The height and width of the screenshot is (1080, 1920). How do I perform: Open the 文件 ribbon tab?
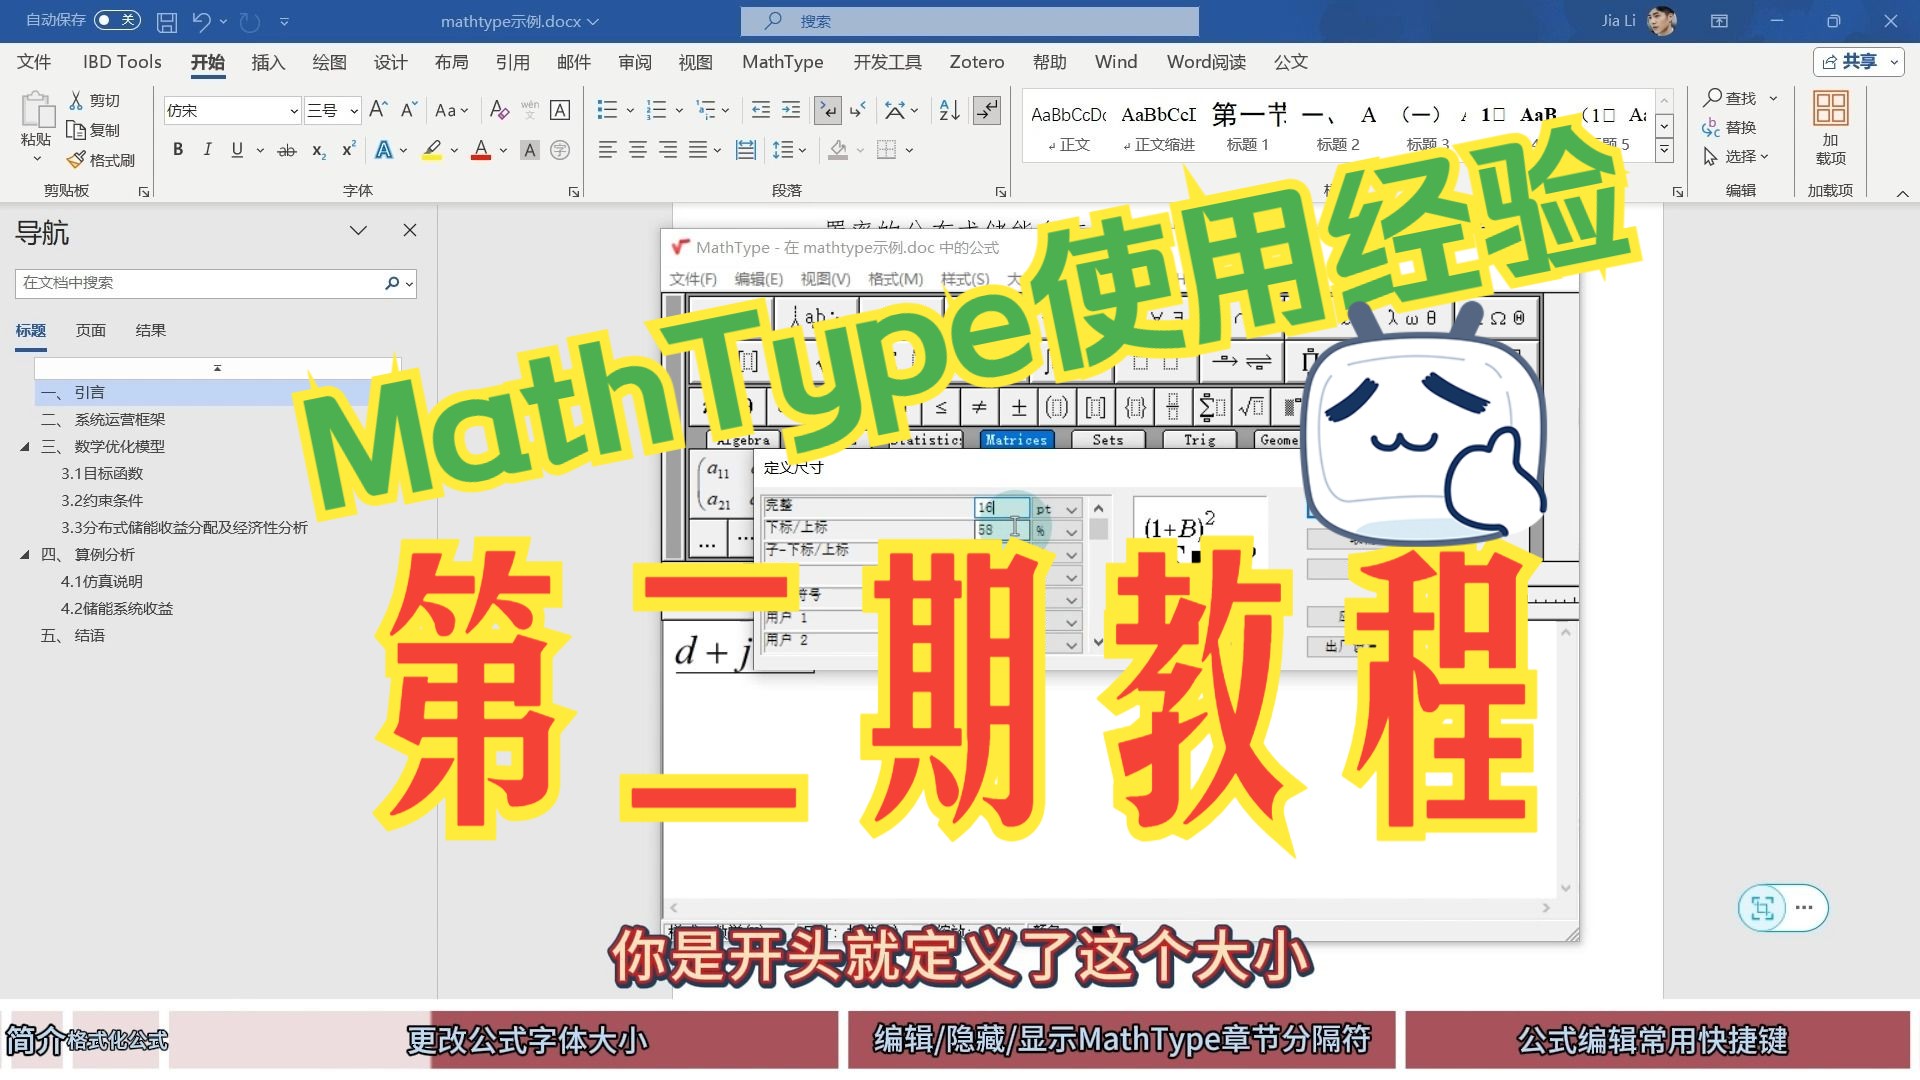coord(34,62)
